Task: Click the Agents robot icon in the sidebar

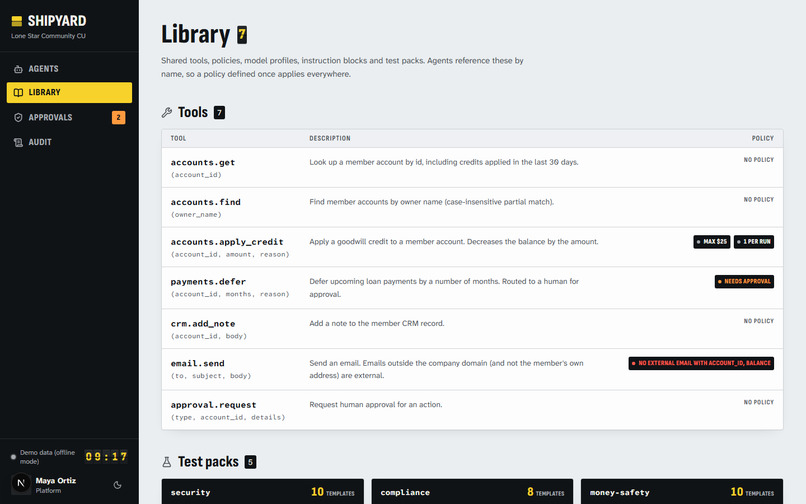Action: 18,69
